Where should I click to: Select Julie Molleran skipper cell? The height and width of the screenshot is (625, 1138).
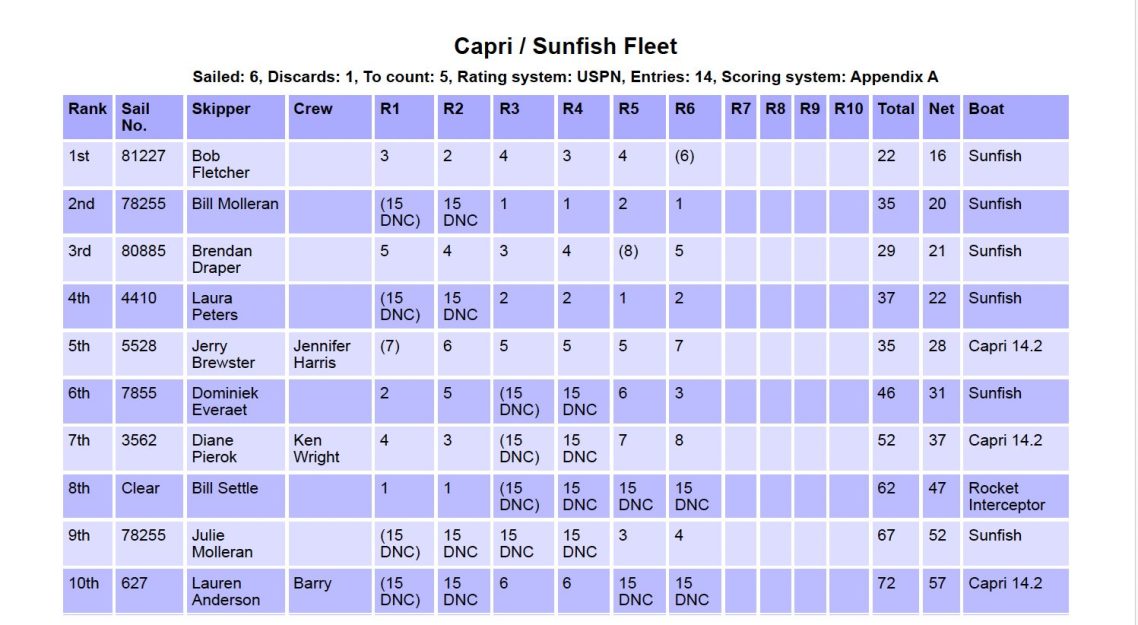pos(235,544)
